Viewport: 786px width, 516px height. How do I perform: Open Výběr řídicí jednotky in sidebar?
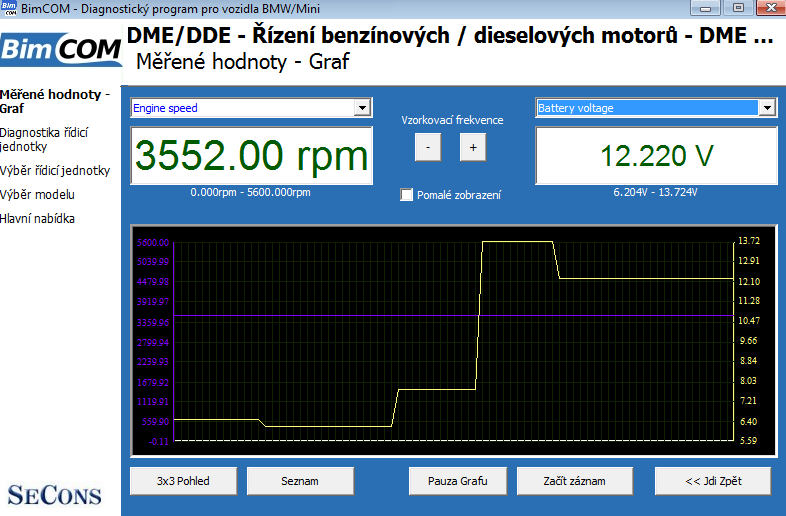point(55,170)
